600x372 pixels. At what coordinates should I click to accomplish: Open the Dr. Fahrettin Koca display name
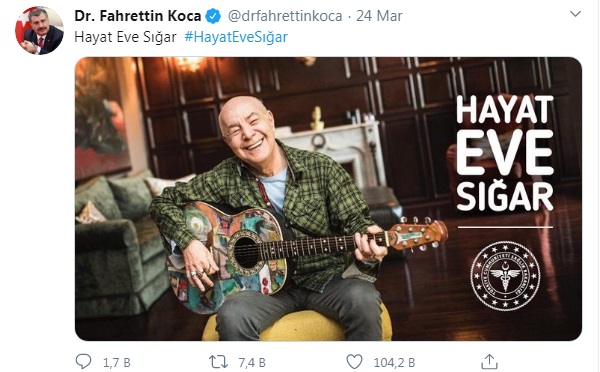point(138,16)
